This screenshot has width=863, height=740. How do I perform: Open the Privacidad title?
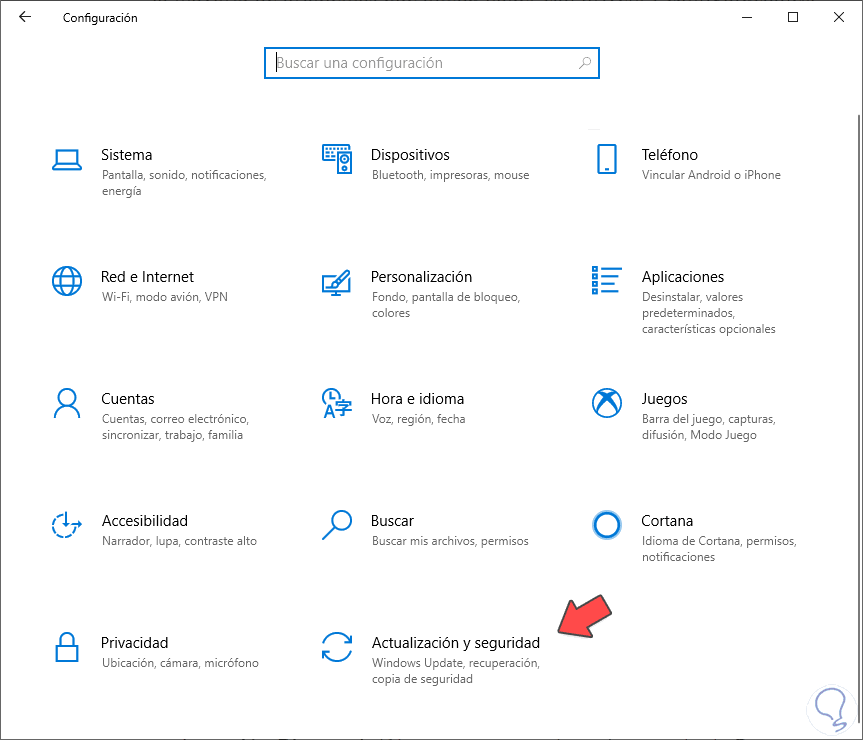(x=134, y=643)
